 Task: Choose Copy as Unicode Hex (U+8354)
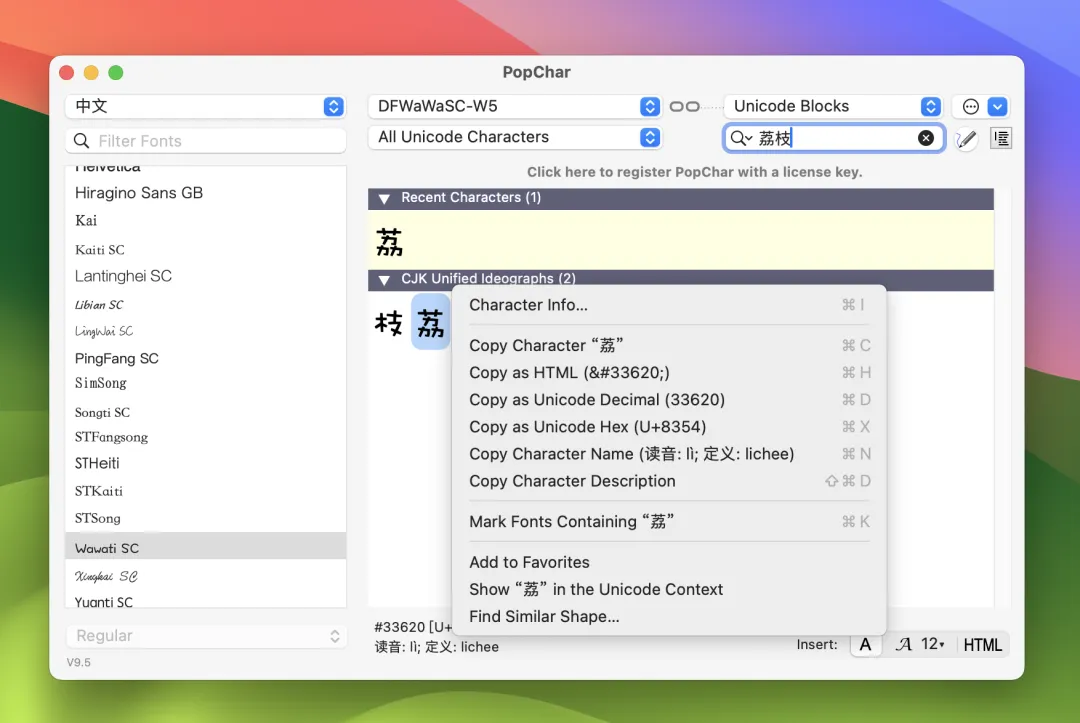pyautogui.click(x=668, y=427)
